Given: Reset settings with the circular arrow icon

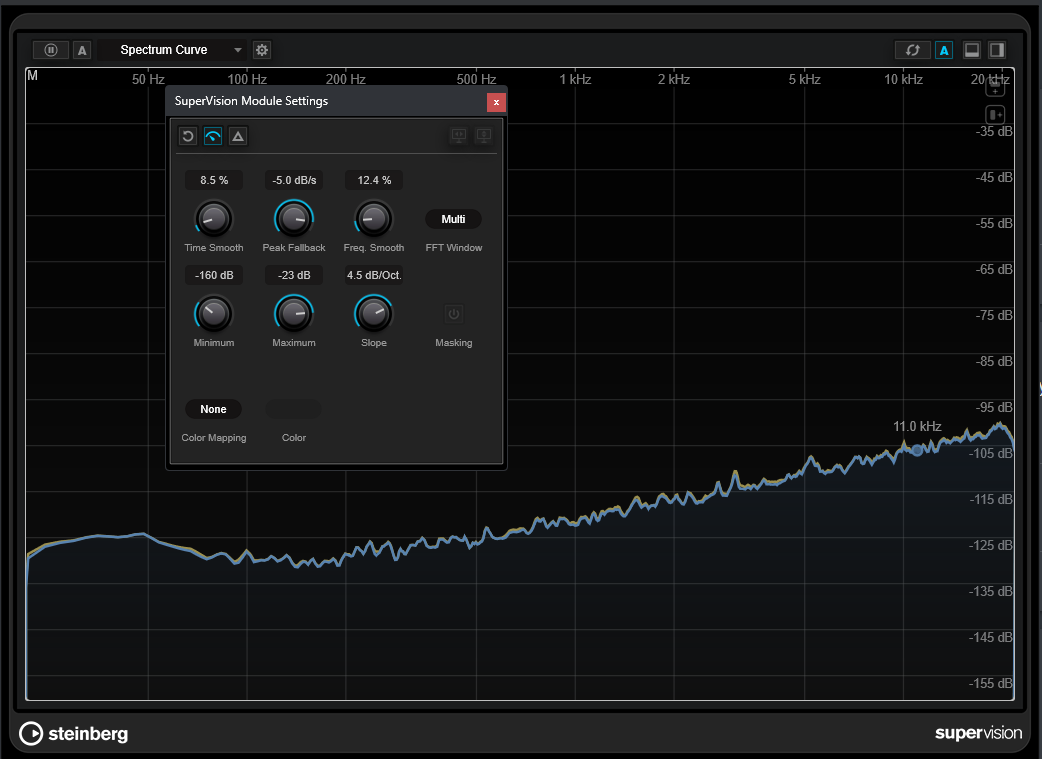Looking at the screenshot, I should [188, 136].
